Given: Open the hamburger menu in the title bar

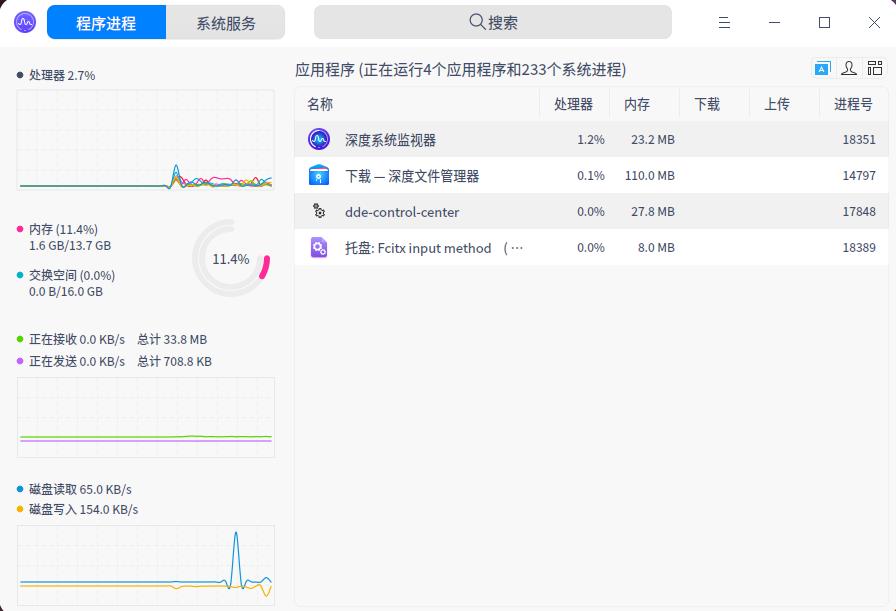Looking at the screenshot, I should 724,22.
